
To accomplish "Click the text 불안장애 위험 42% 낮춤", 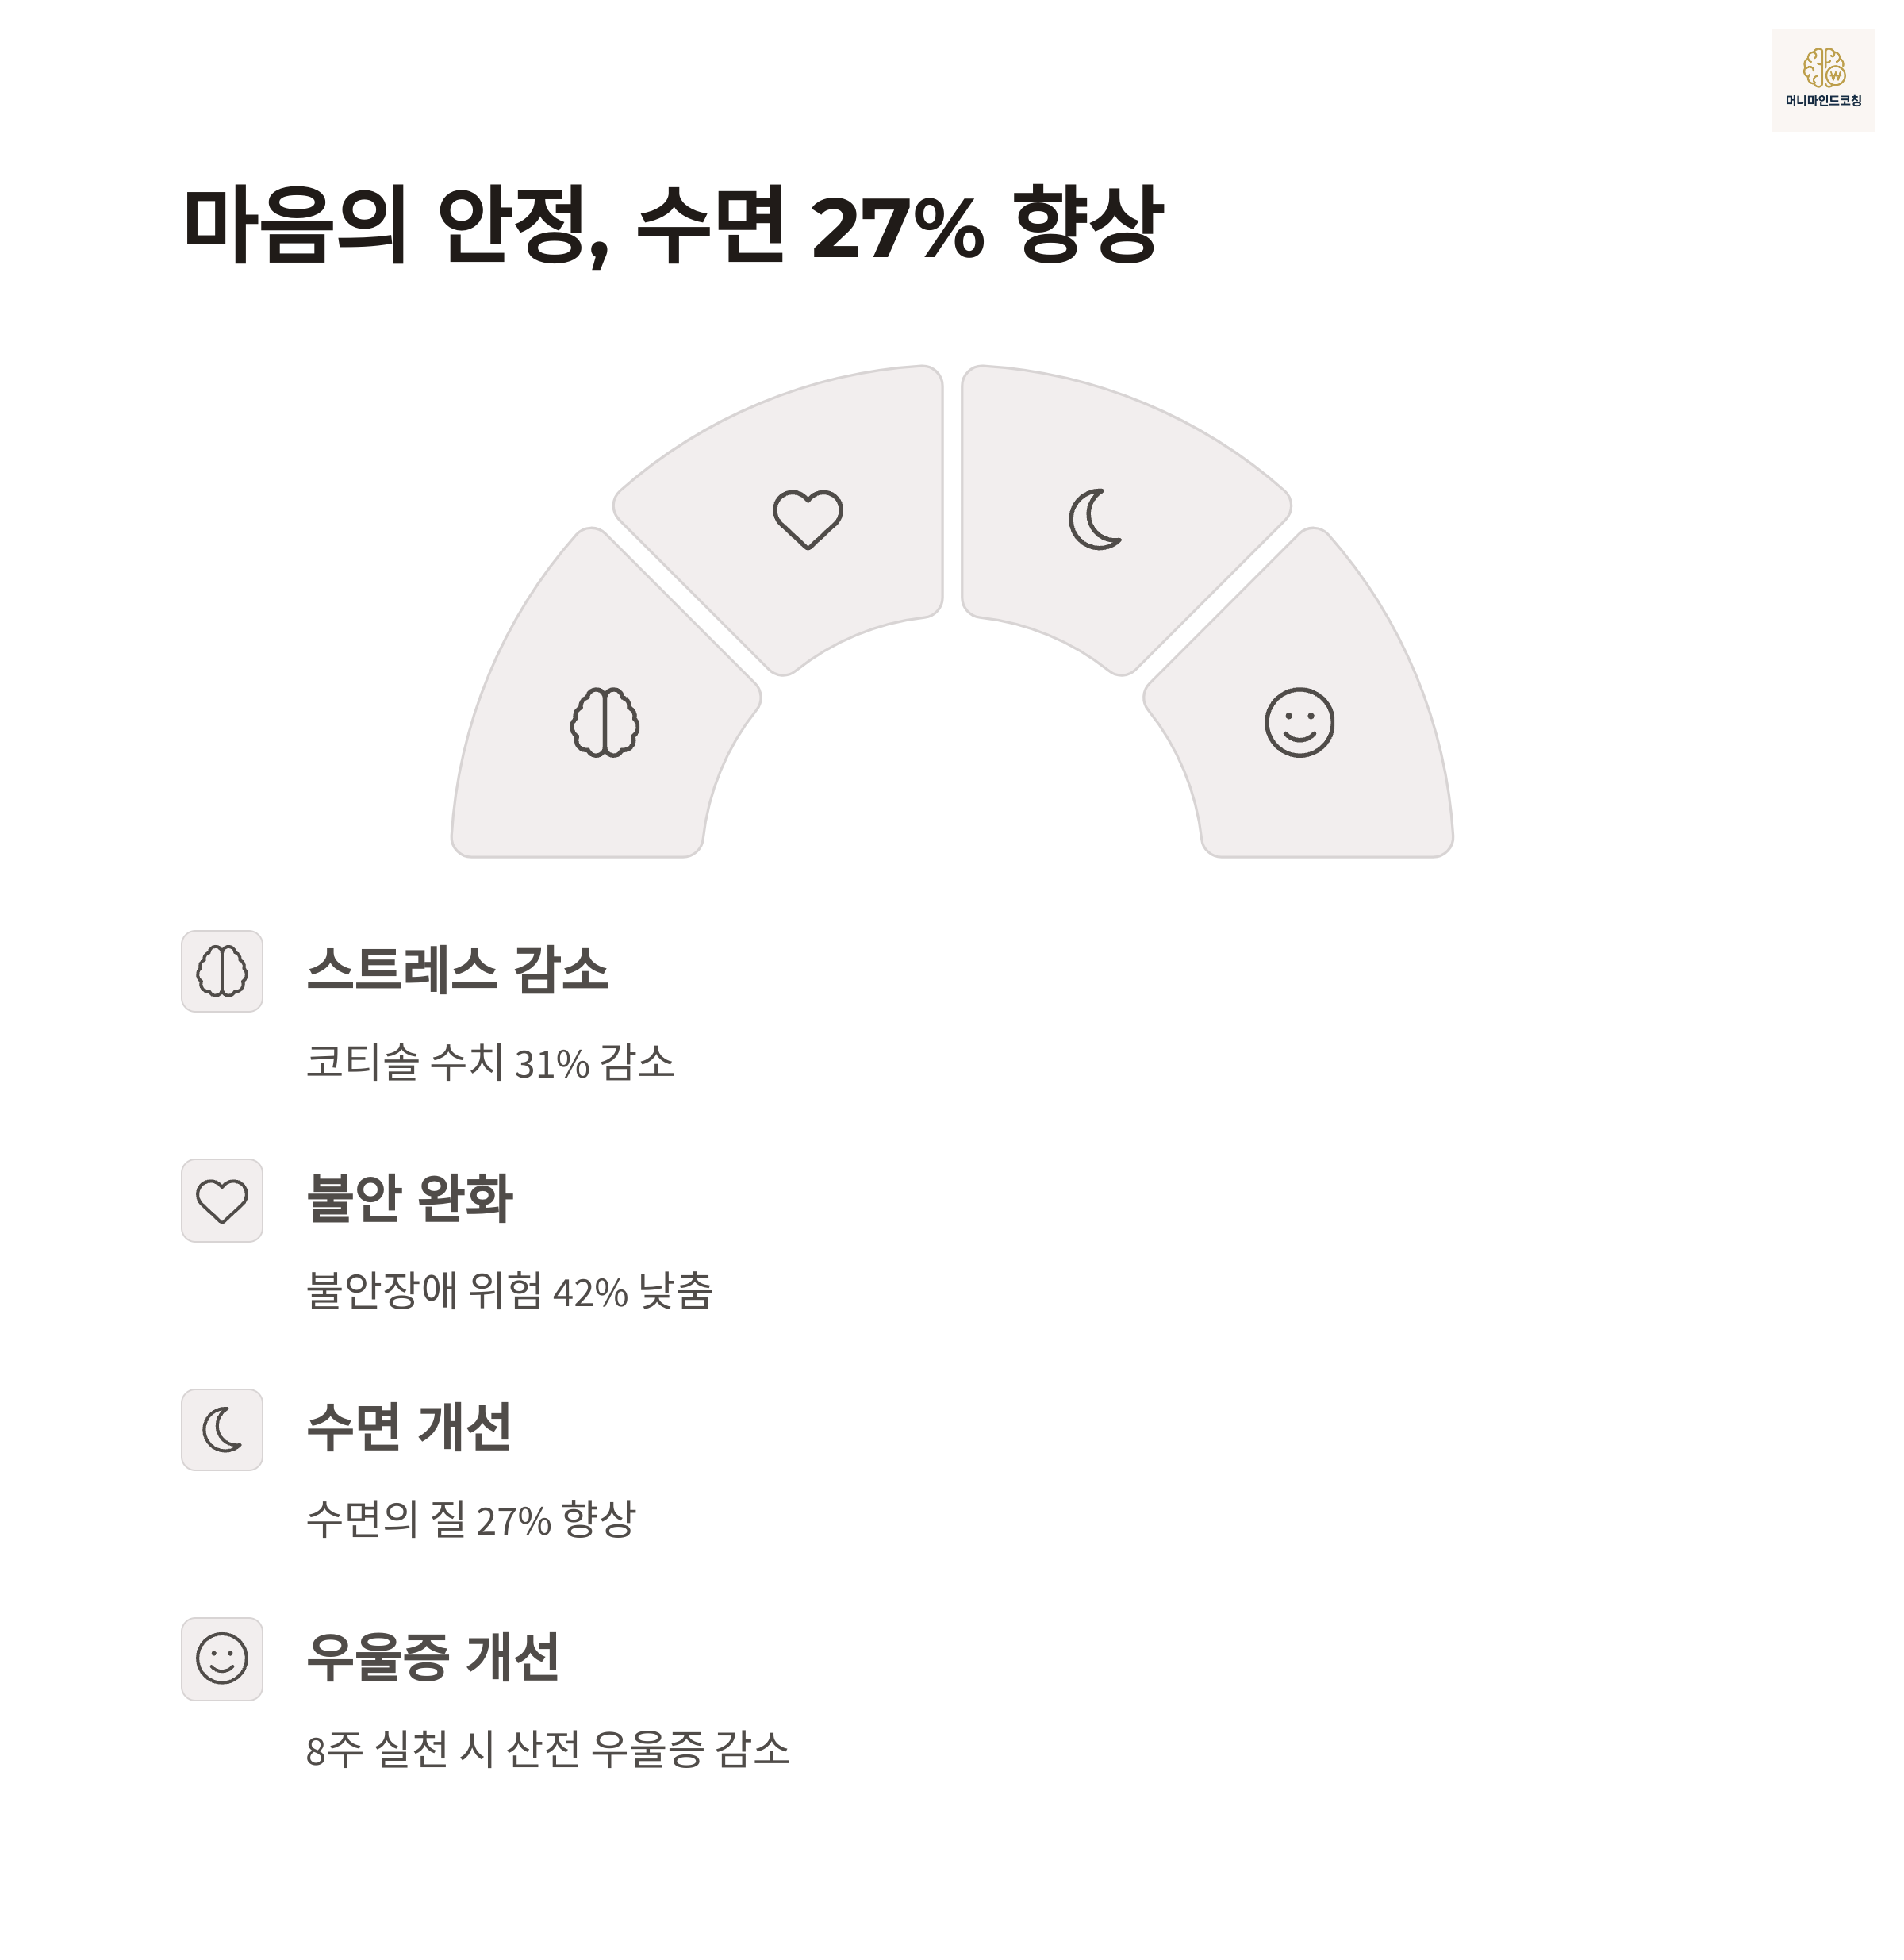I will click(x=509, y=1291).
